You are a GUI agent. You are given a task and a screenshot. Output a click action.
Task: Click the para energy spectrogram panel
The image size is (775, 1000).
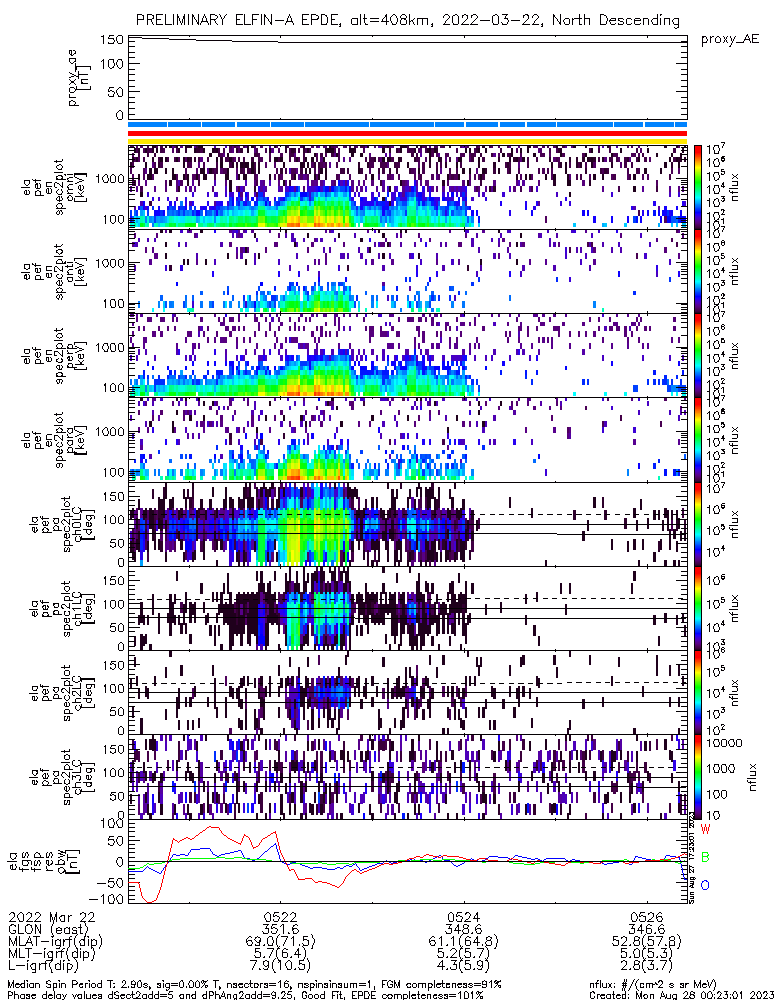(408, 439)
